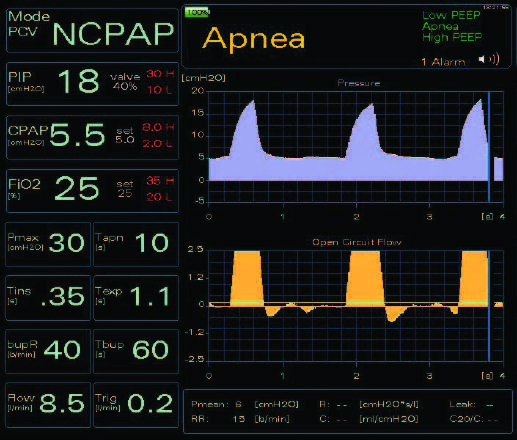Click the alarm speaker mute icon

click(489, 59)
